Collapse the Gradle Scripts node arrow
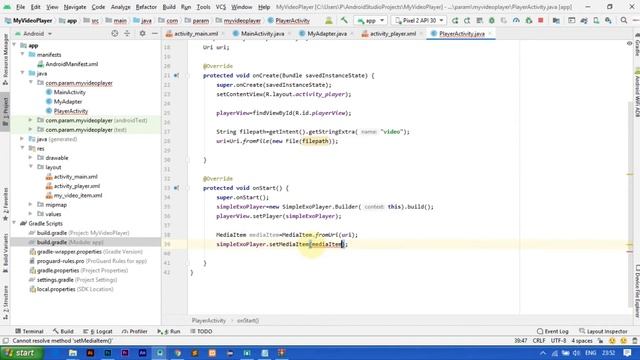Viewport: 640px width, 360px height. point(15,224)
